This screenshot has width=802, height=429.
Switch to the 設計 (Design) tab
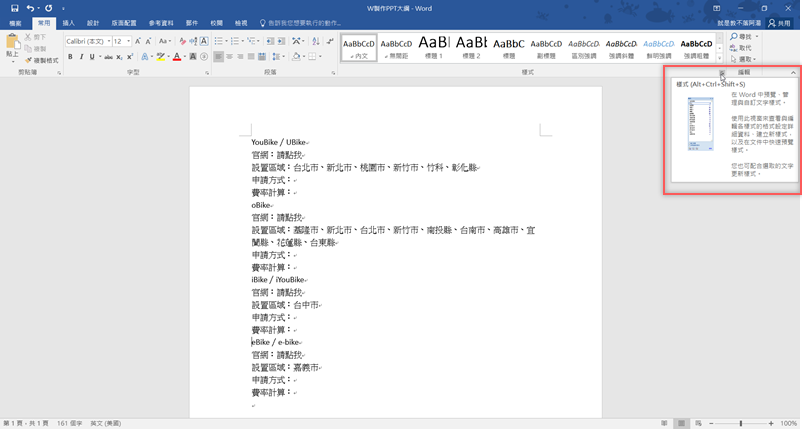93,23
